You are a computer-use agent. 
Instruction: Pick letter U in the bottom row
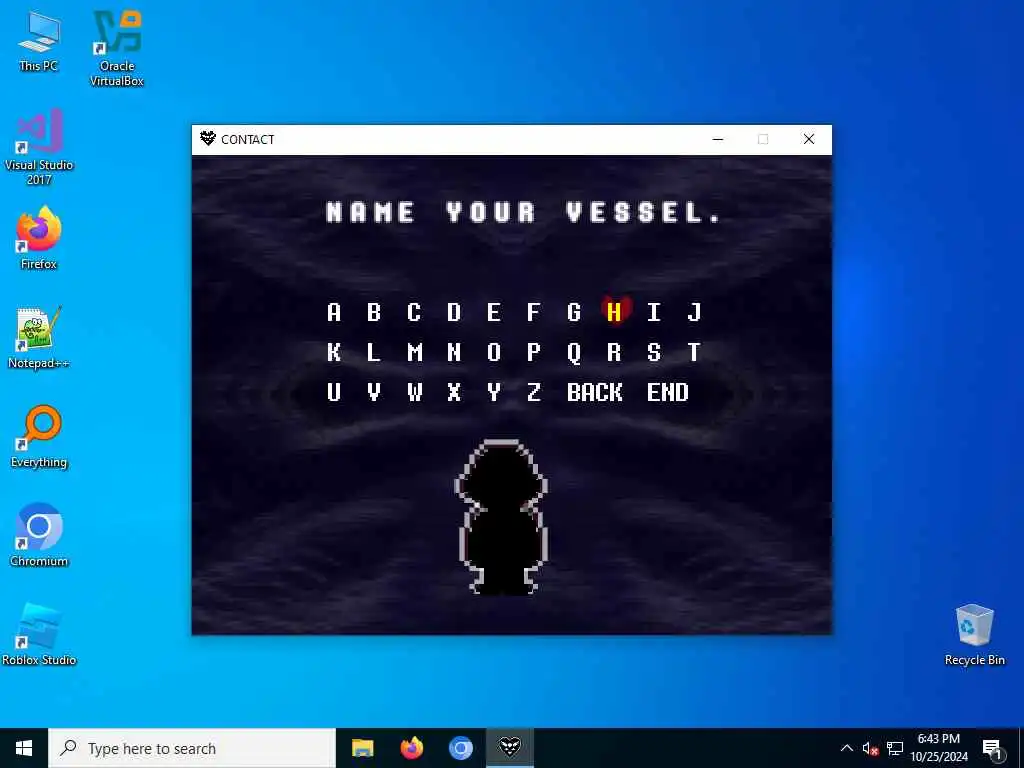[334, 392]
